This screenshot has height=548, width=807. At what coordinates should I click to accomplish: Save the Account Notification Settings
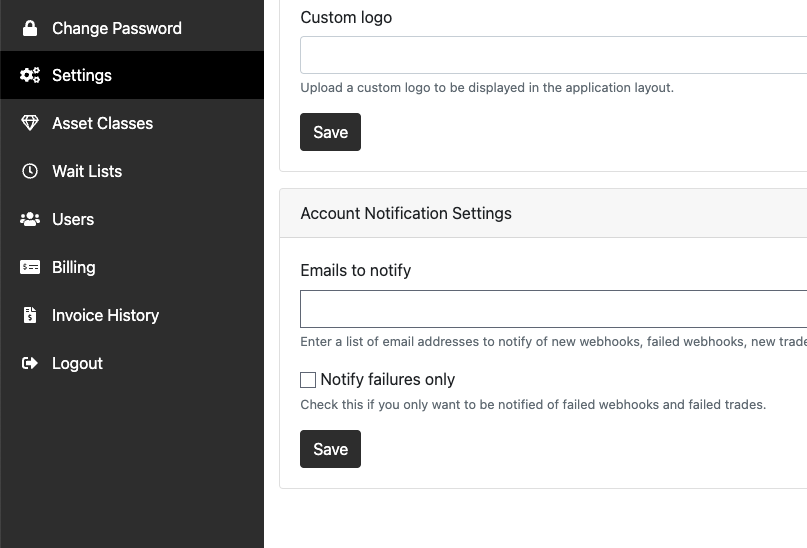(x=330, y=449)
